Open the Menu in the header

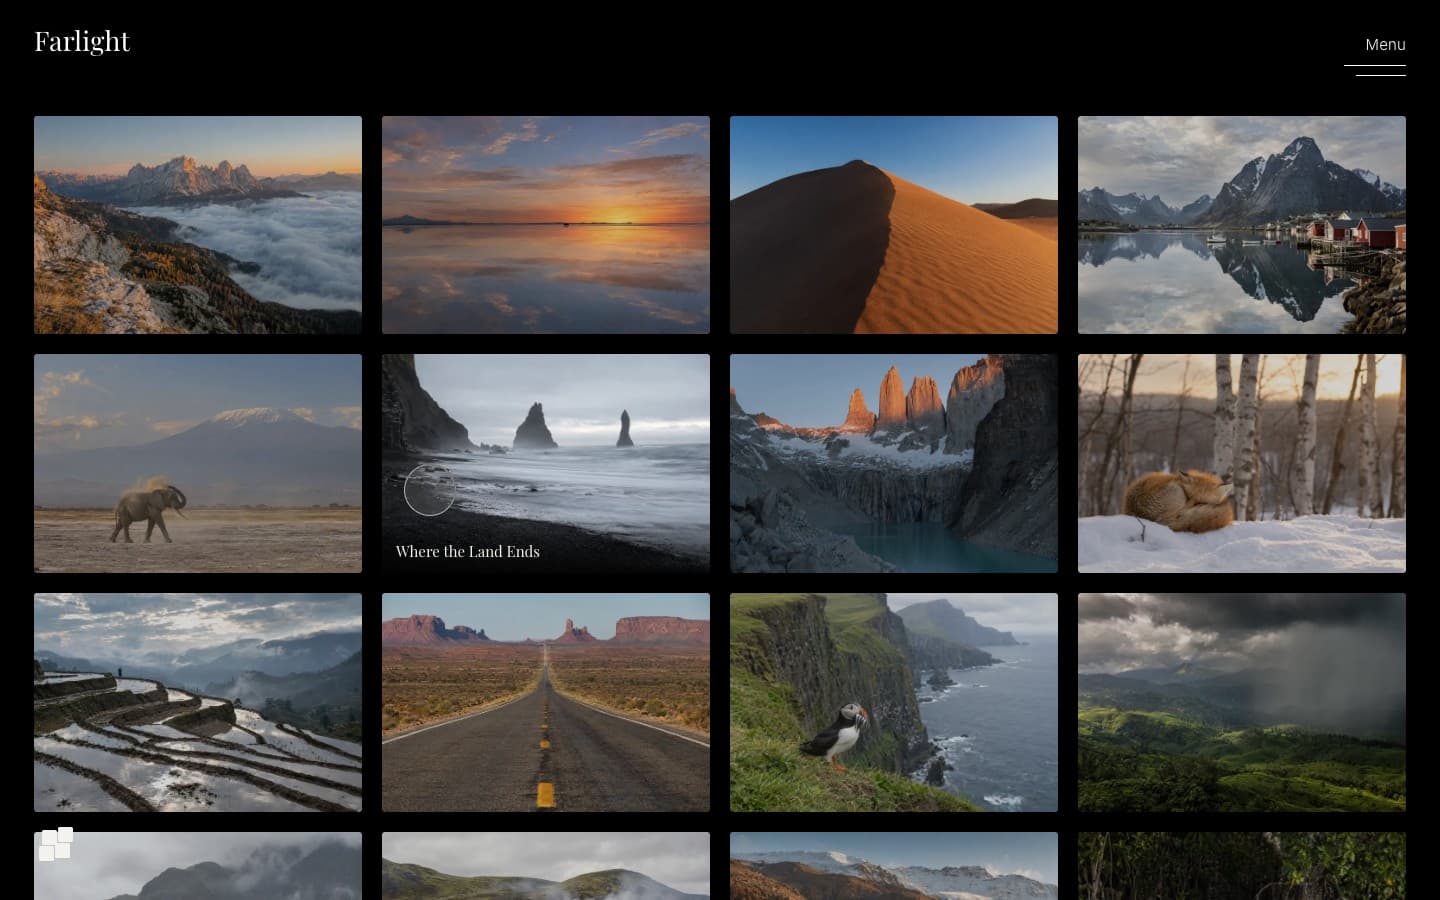(x=1384, y=45)
